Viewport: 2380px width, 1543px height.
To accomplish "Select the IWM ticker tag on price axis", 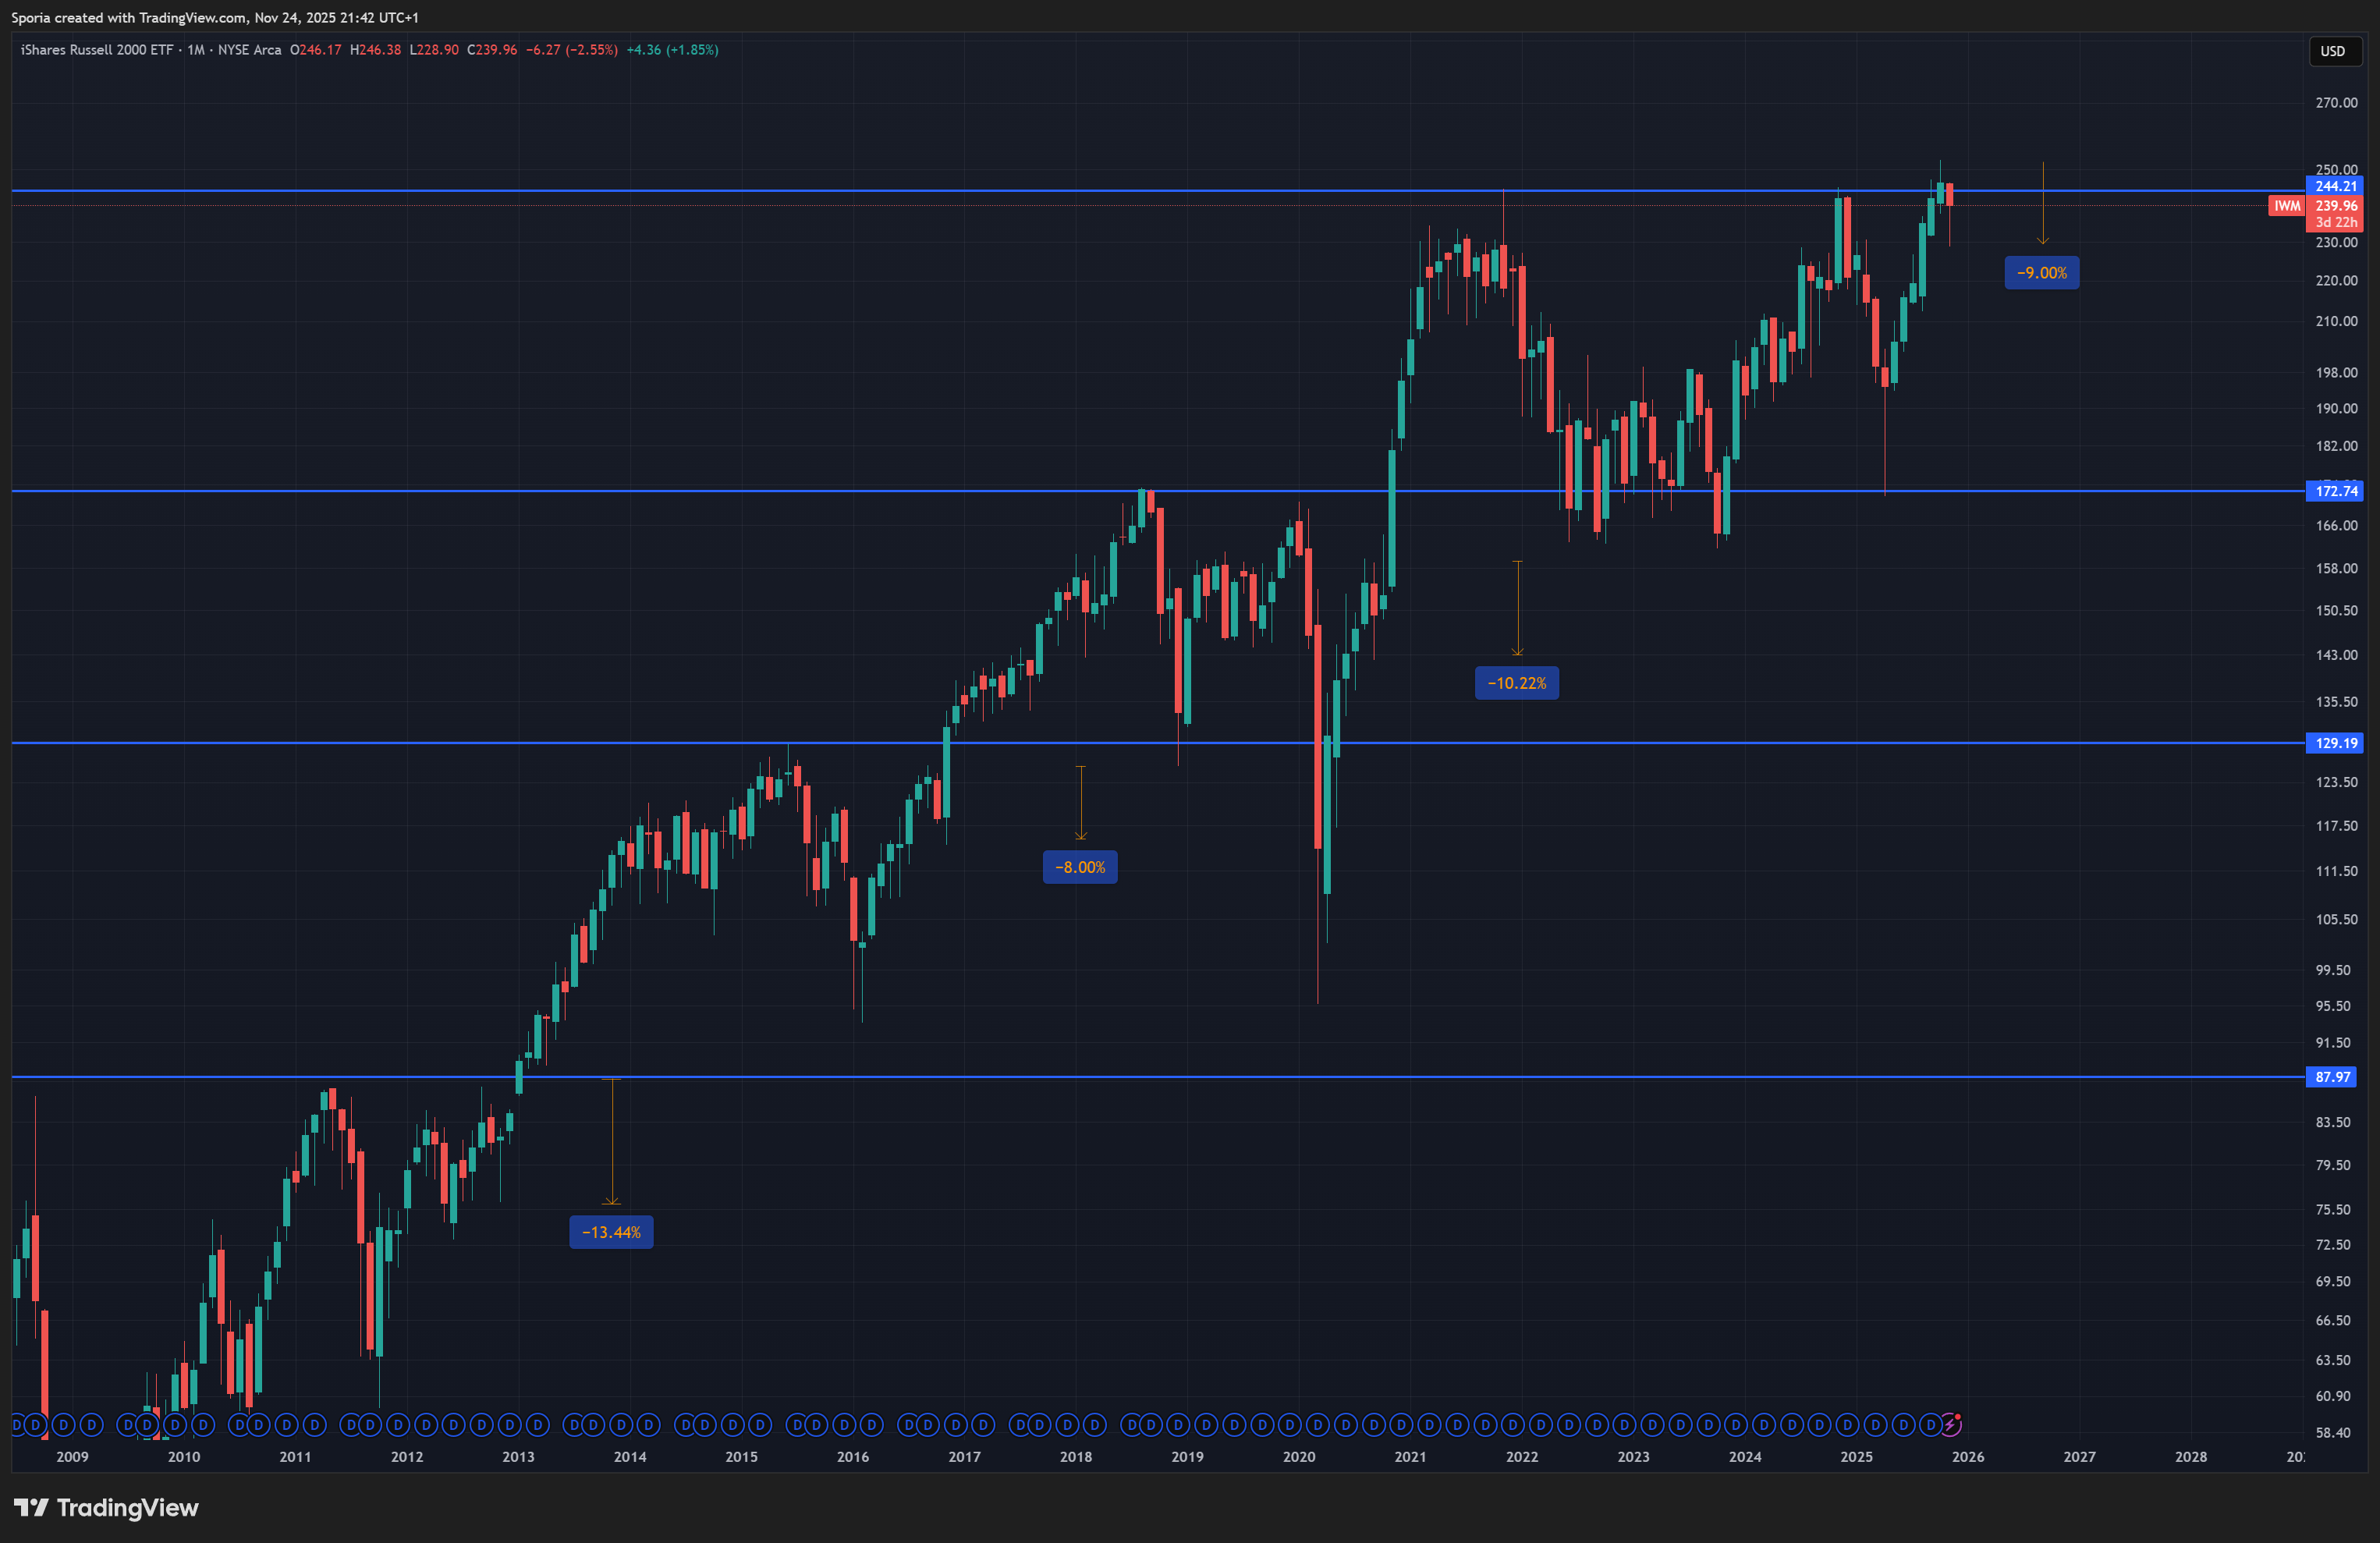I will (x=2286, y=205).
